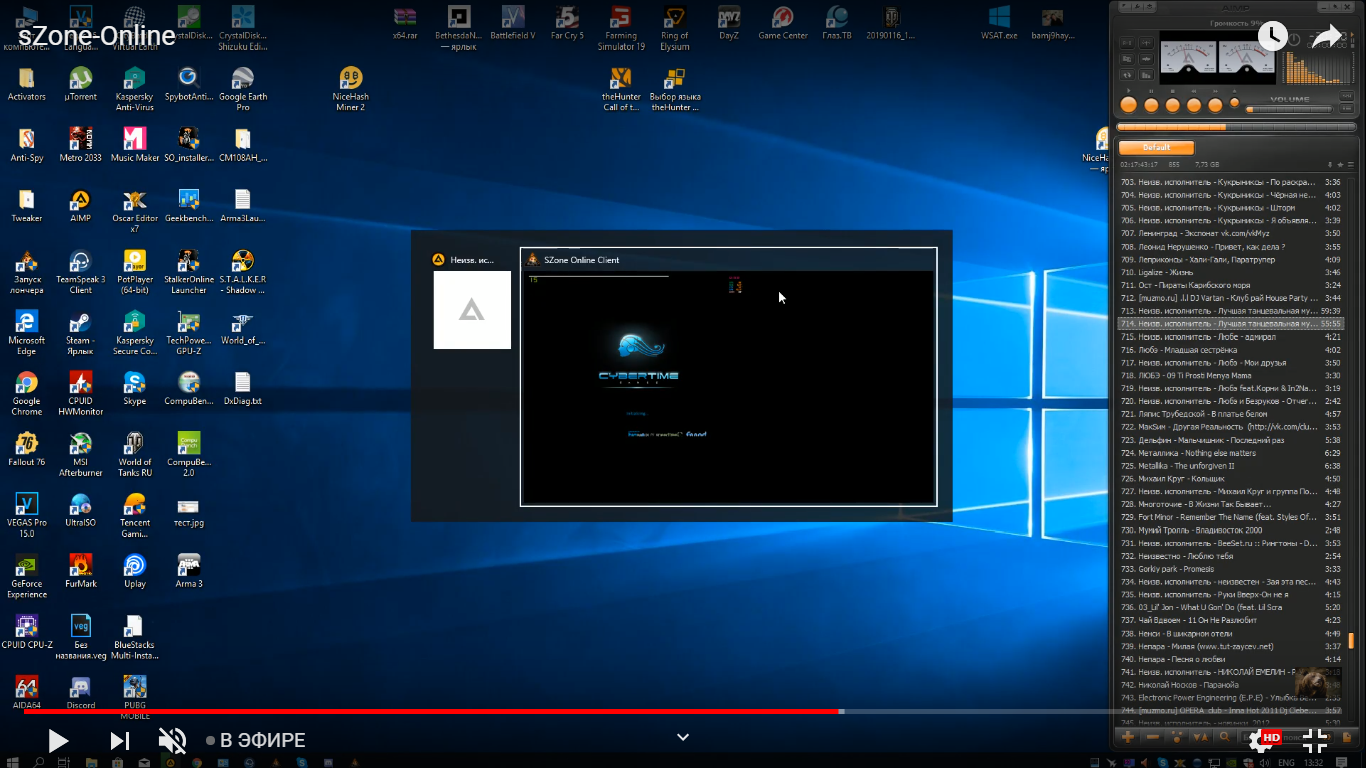This screenshot has height=768, width=1366.
Task: Open Arma 3 desktop icon
Action: (x=188, y=571)
